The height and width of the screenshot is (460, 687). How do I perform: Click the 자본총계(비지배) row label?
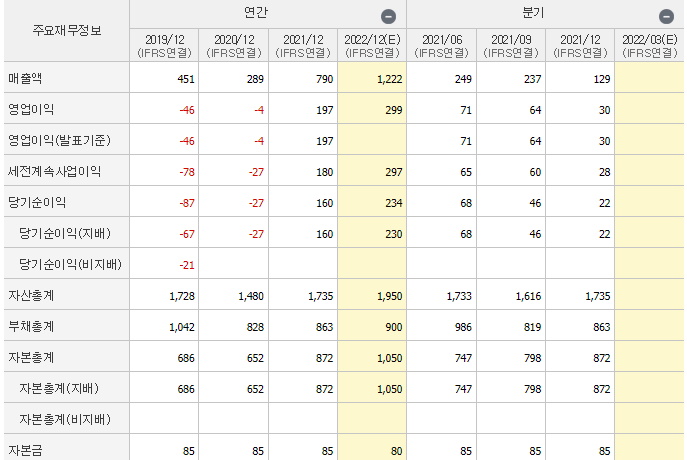(x=65, y=420)
